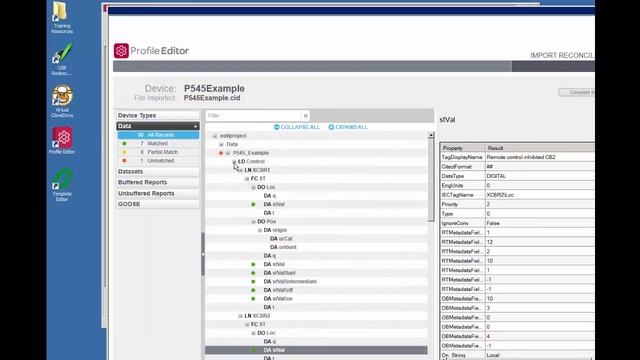Open the Datasets section
The height and width of the screenshot is (360, 640).
[158, 171]
